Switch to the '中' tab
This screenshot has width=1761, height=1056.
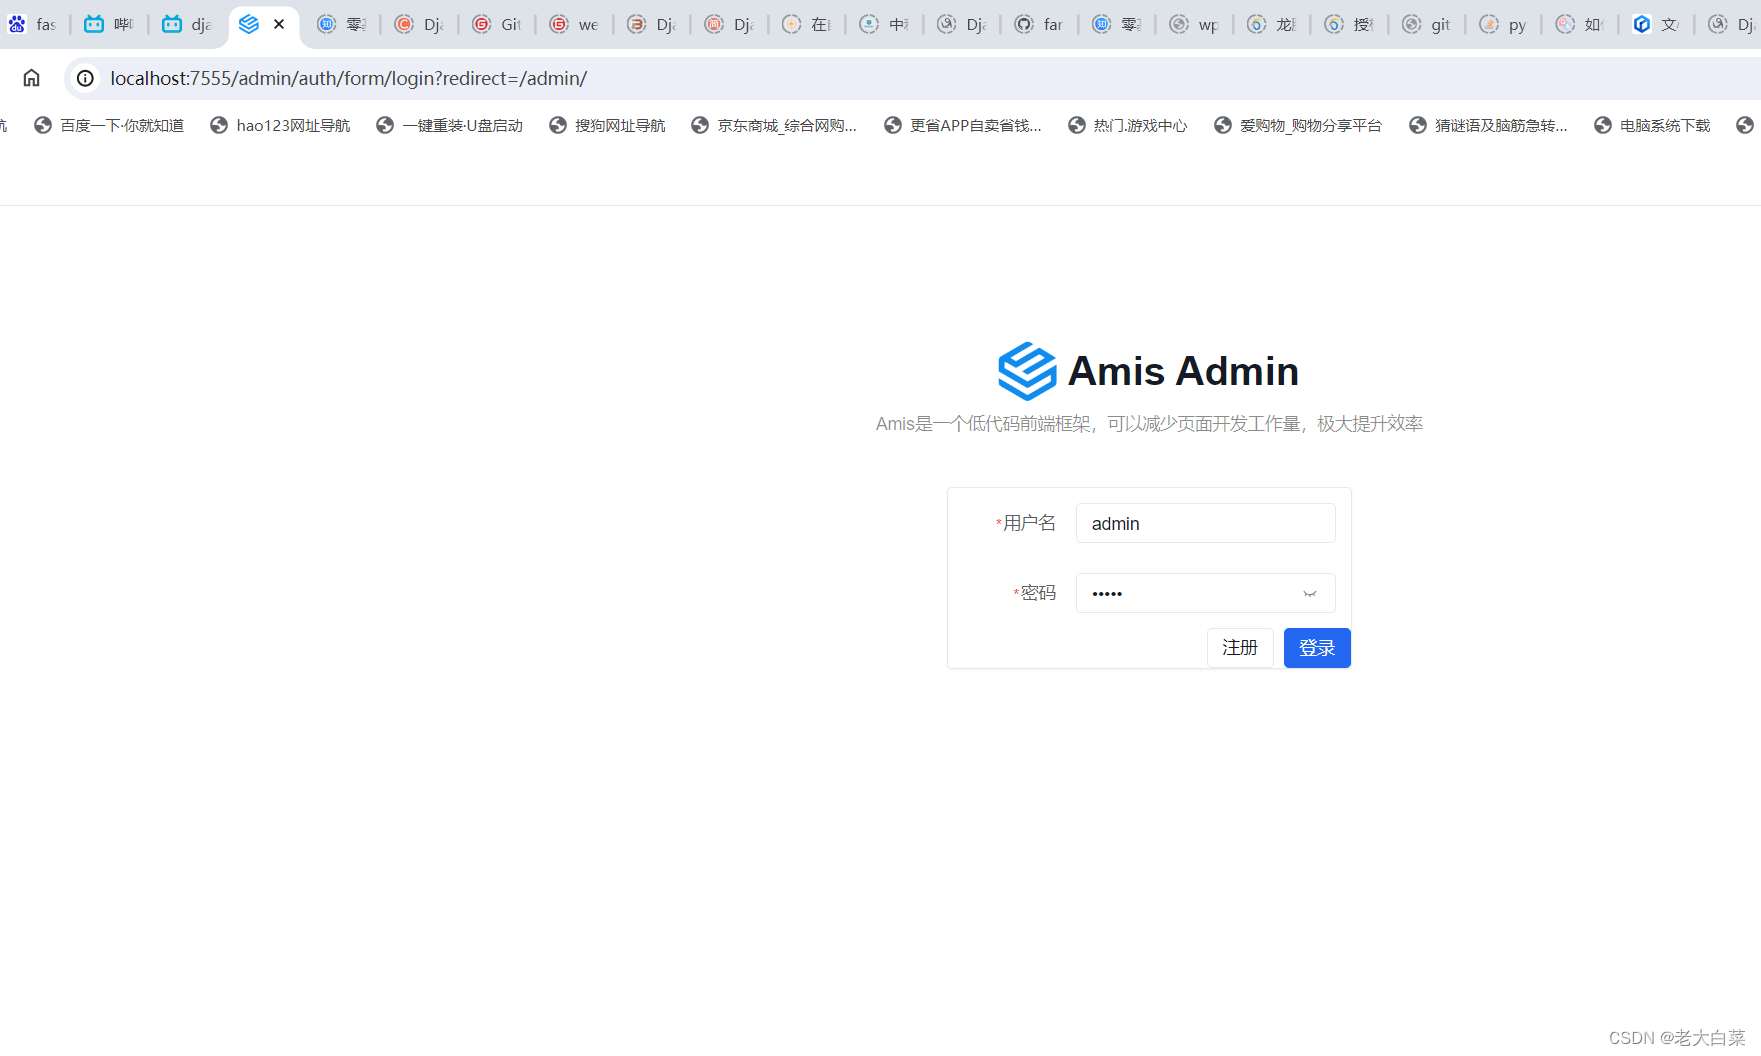coord(886,24)
